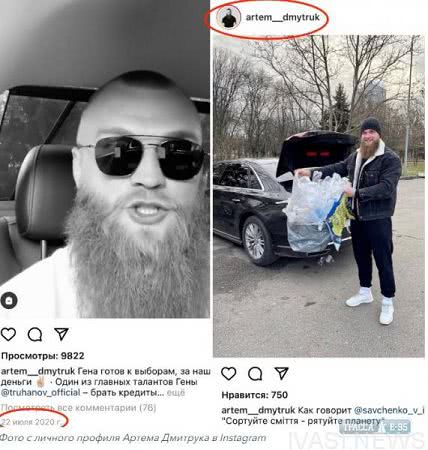428x450 pixels.
Task: Click artem__dmytruk name in left caption
Action: click(38, 371)
